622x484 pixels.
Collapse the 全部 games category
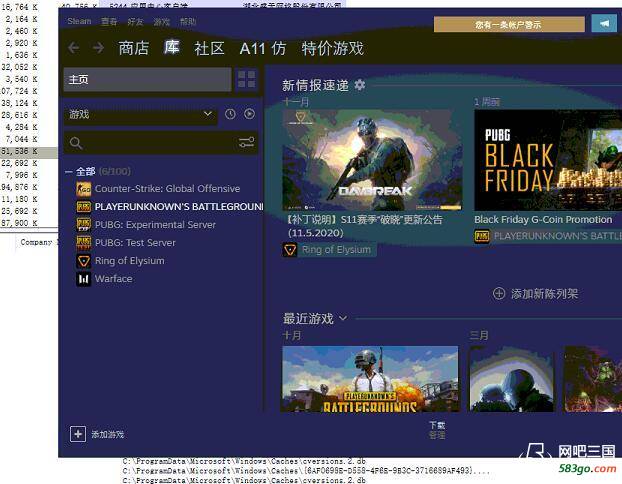(x=69, y=171)
